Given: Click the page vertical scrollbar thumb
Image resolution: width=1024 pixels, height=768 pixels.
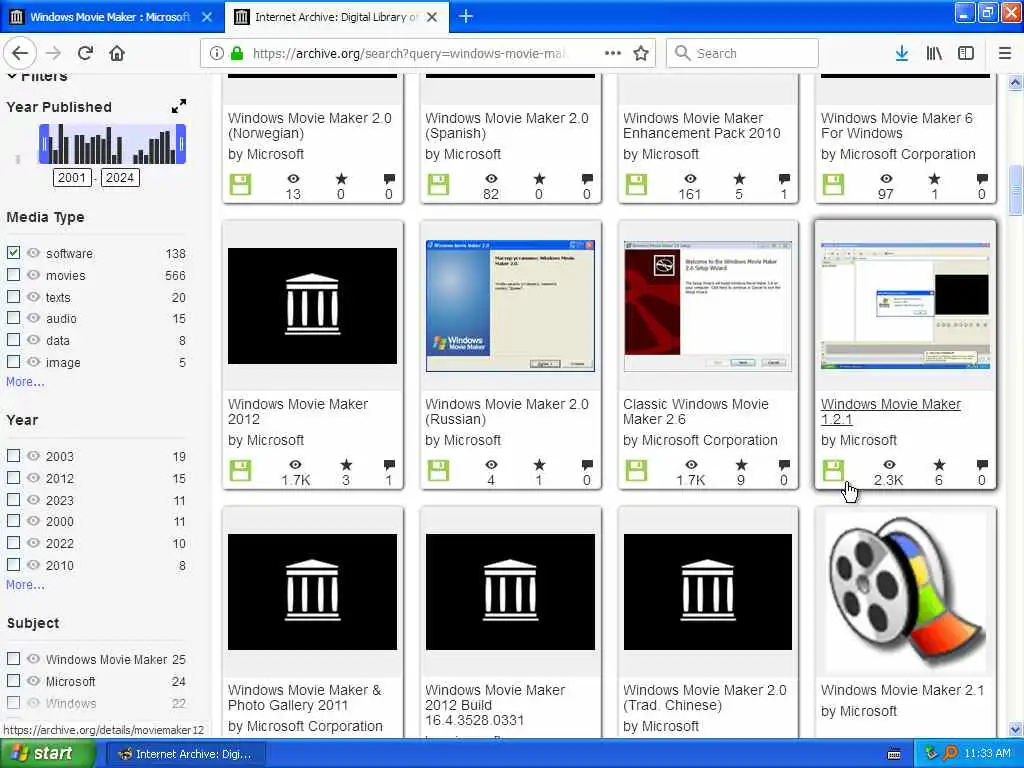Looking at the screenshot, I should [x=1015, y=190].
